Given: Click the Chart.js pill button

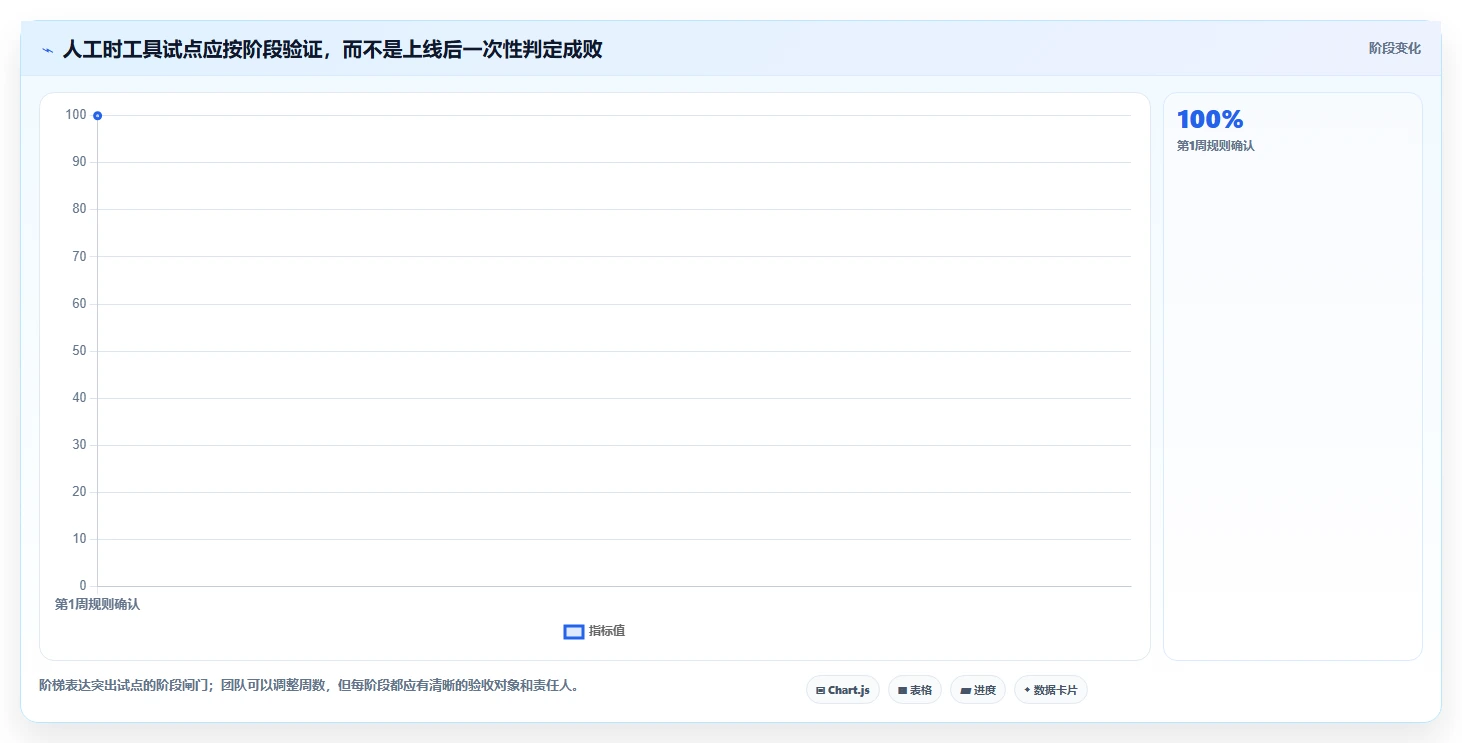Looking at the screenshot, I should [x=843, y=690].
